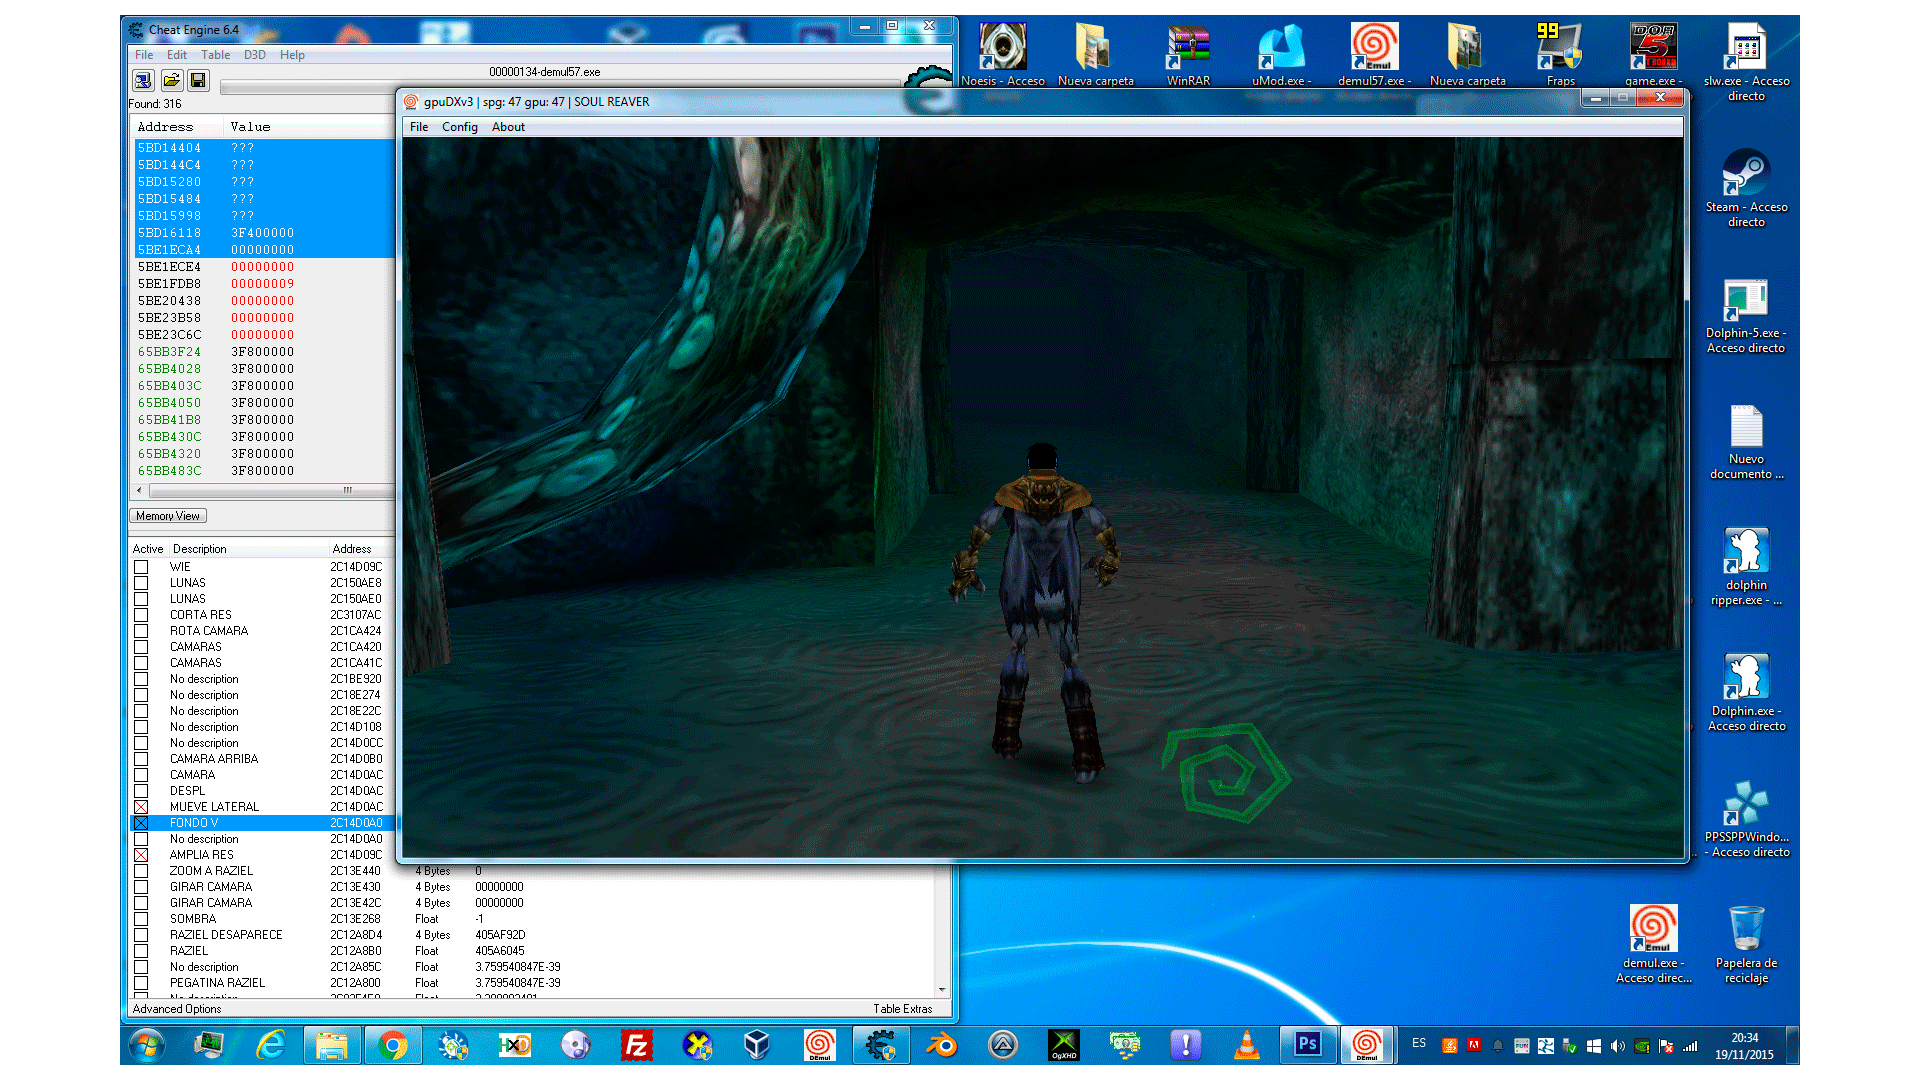Select found address 65BB3F24 row

[x=265, y=352]
